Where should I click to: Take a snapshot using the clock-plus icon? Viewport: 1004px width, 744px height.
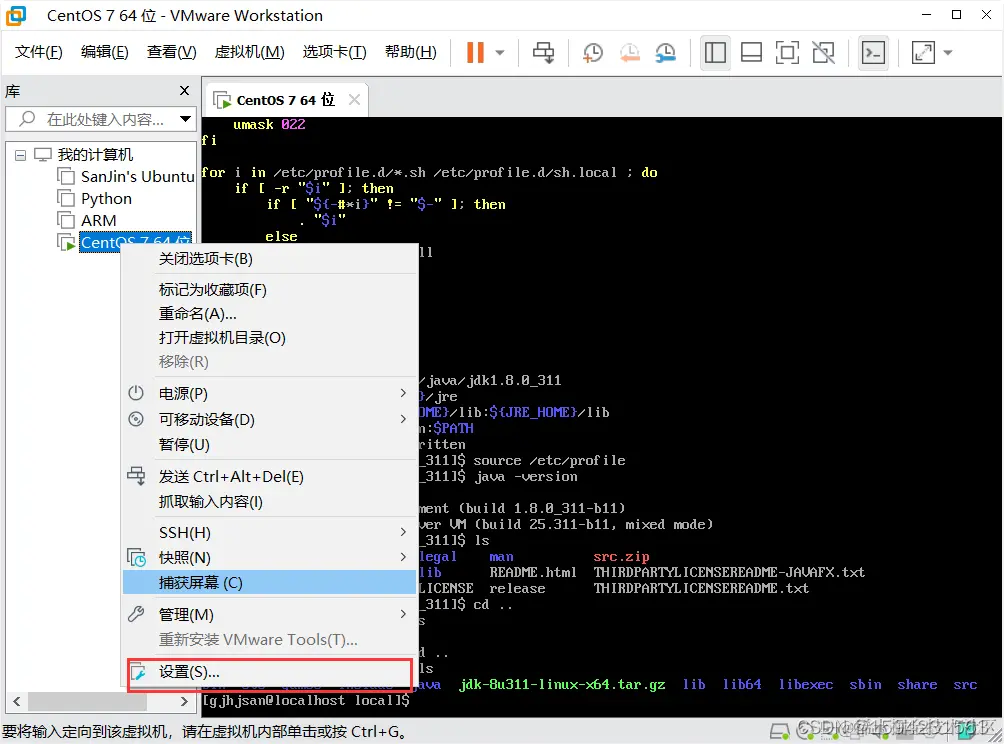click(592, 52)
